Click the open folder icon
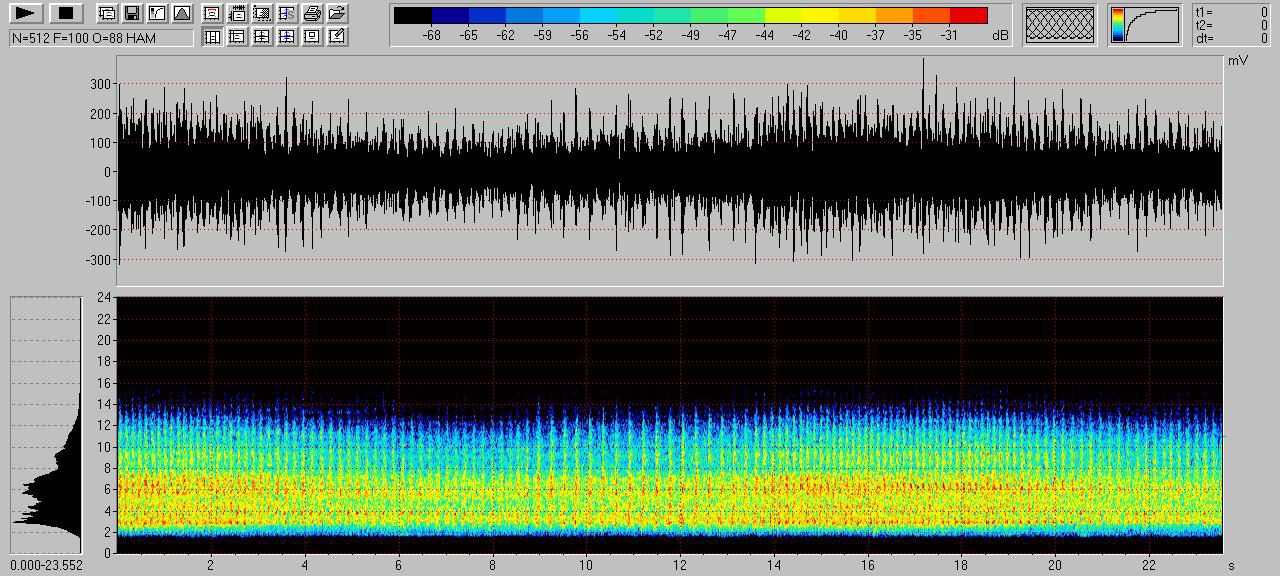The image size is (1280, 576). (337, 14)
